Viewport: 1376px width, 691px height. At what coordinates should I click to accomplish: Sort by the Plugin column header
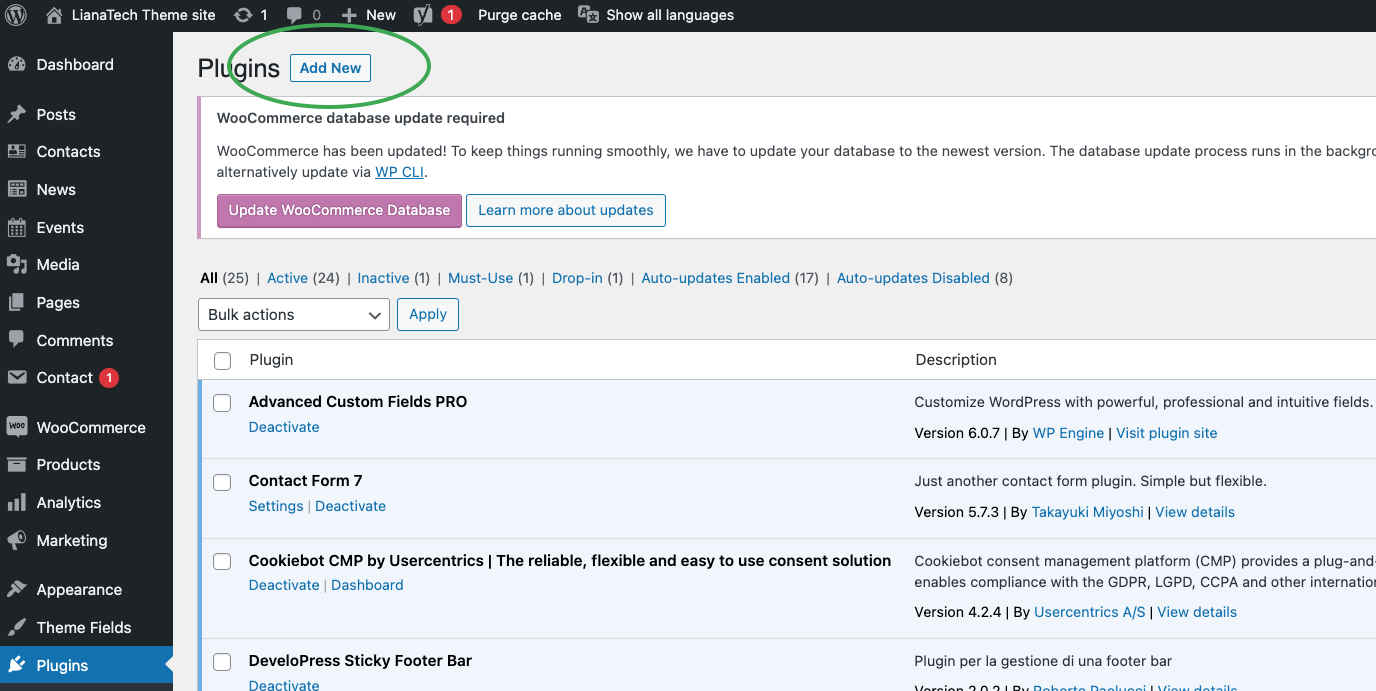[271, 360]
